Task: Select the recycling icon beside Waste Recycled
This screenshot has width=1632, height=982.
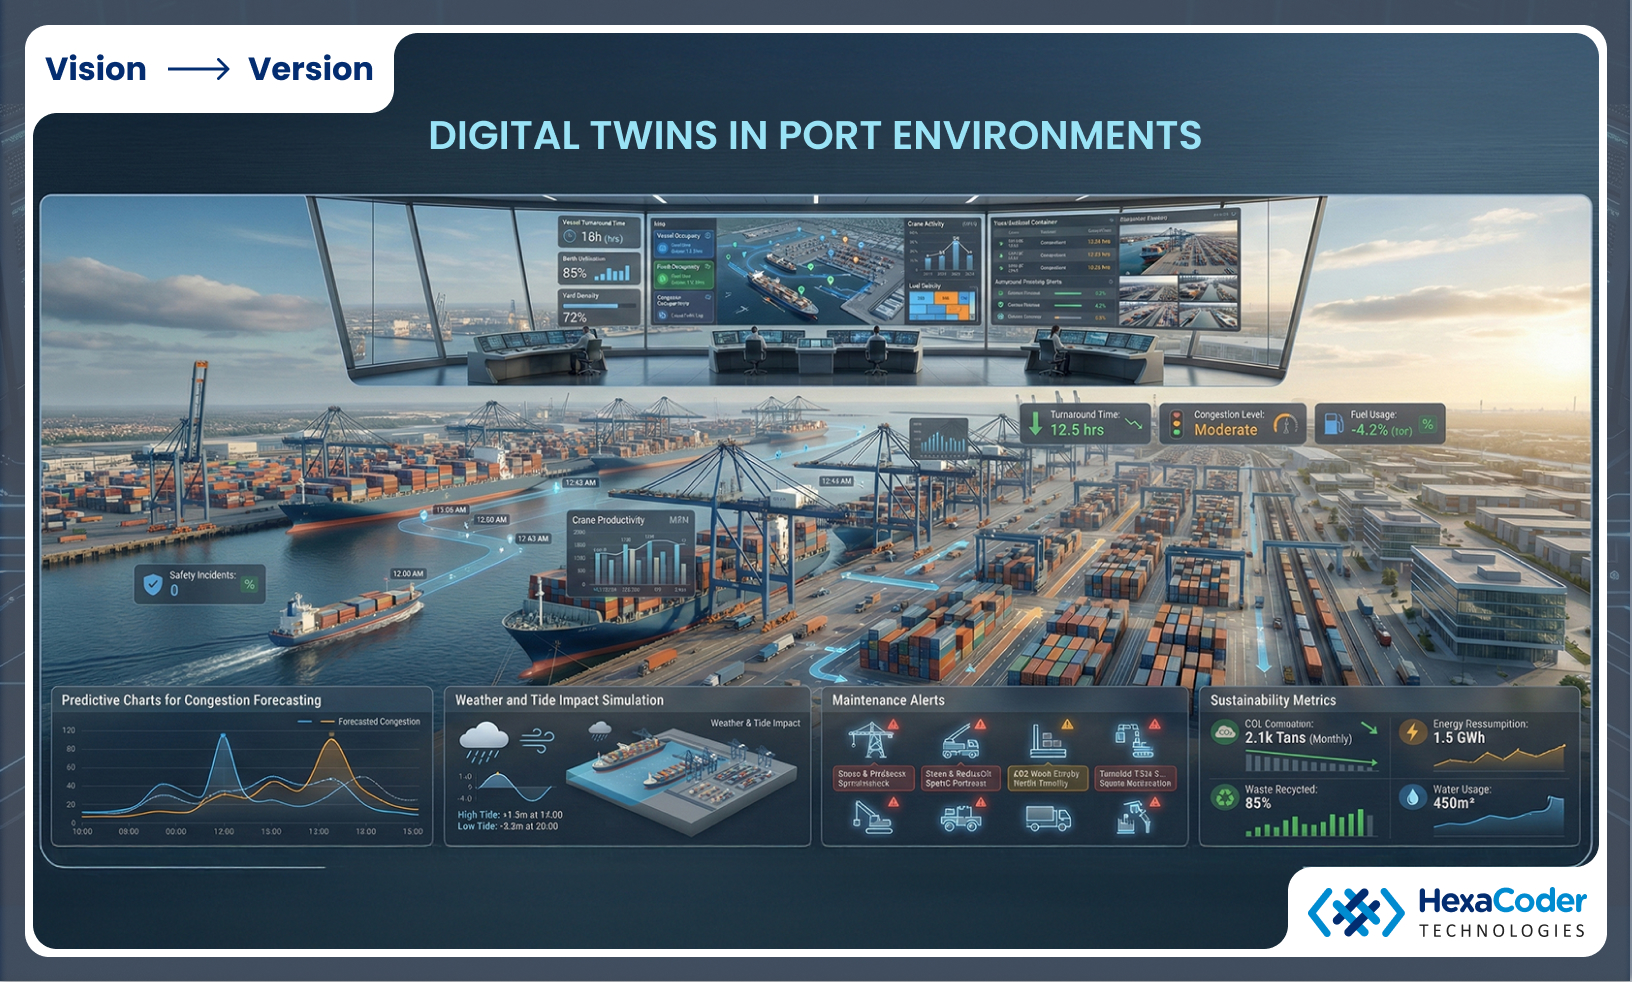Action: (x=1225, y=798)
